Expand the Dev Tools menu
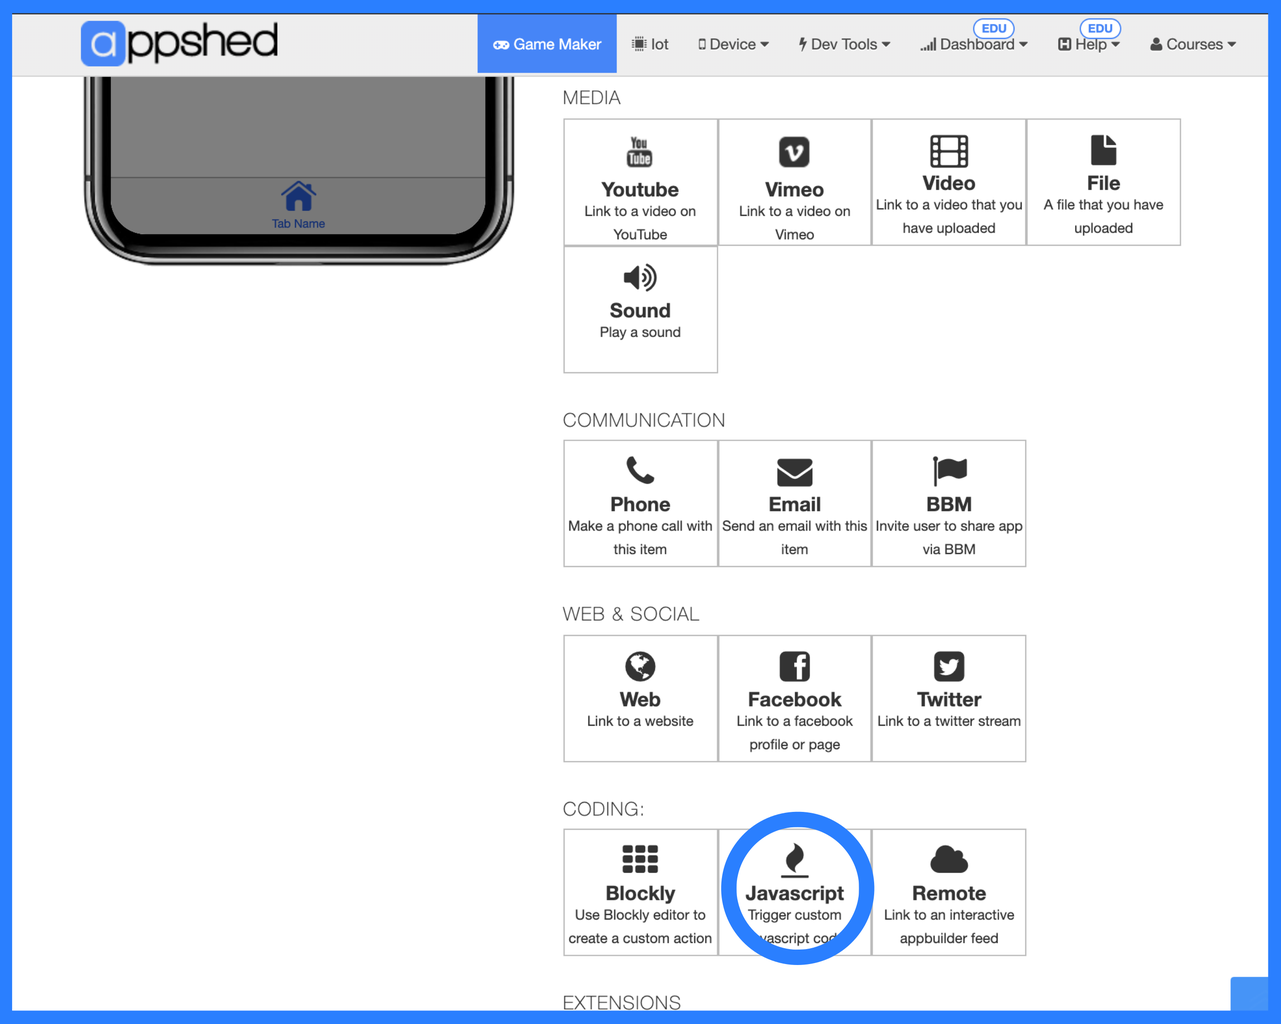 click(843, 44)
